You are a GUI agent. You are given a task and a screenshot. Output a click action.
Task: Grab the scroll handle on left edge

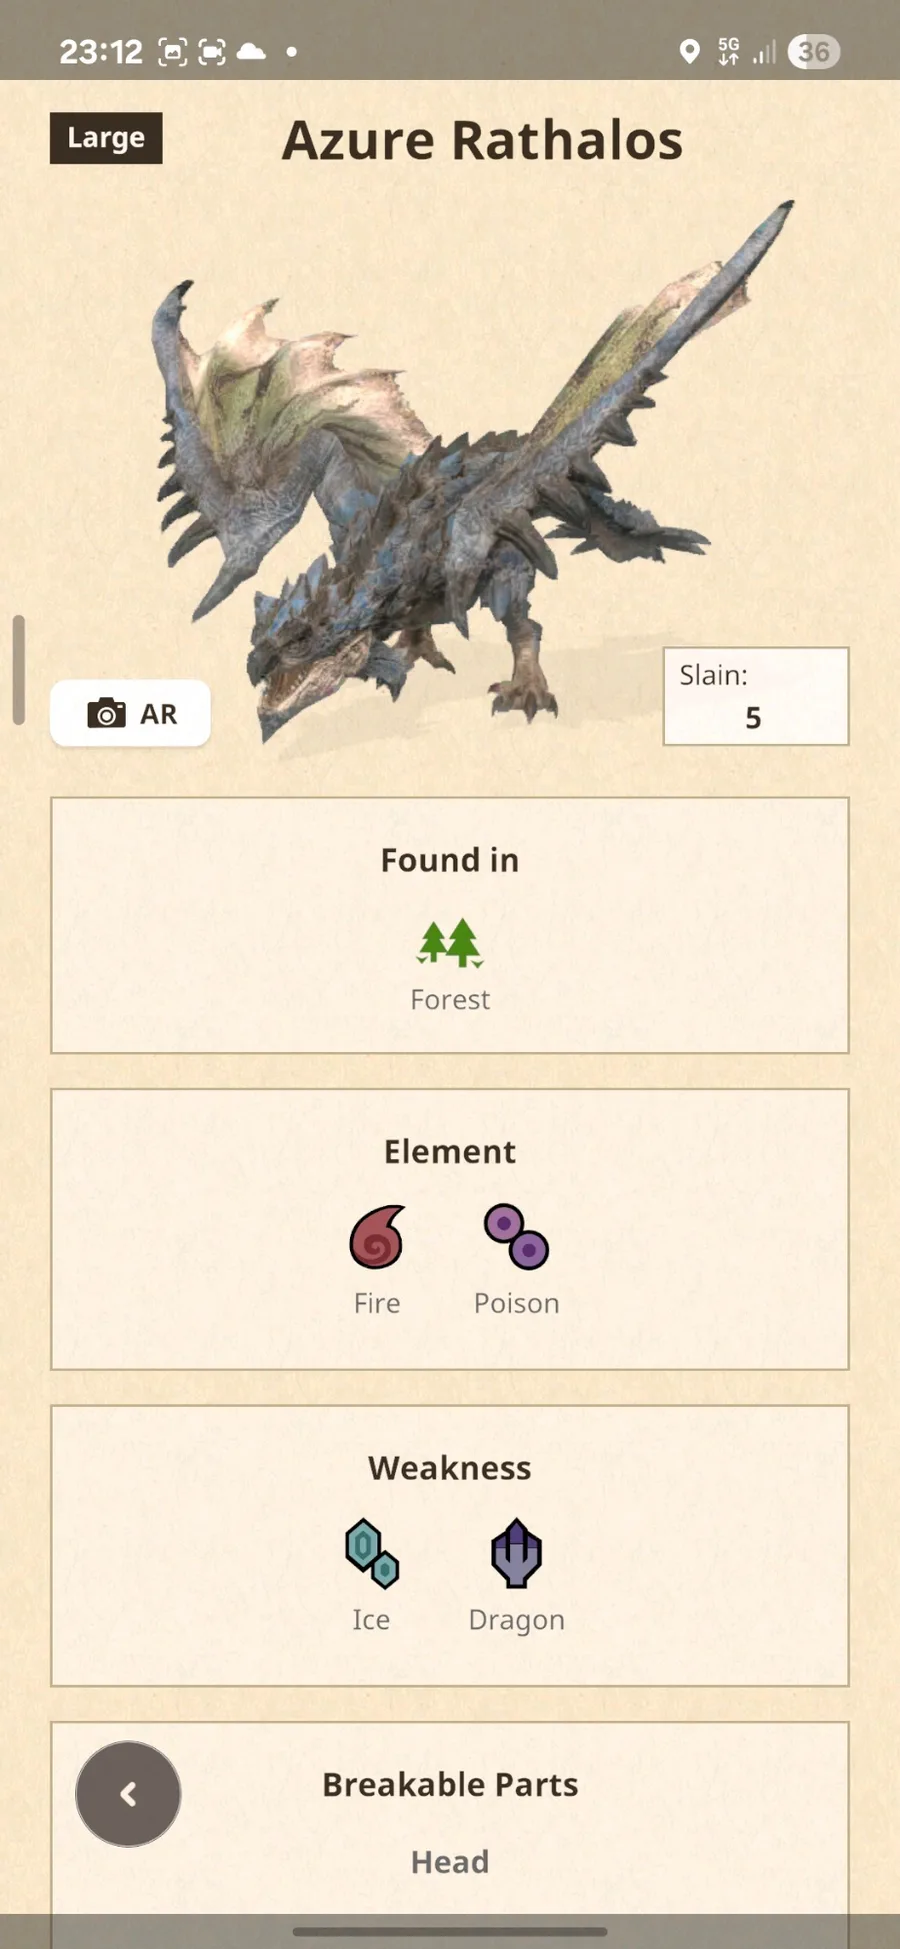[18, 669]
